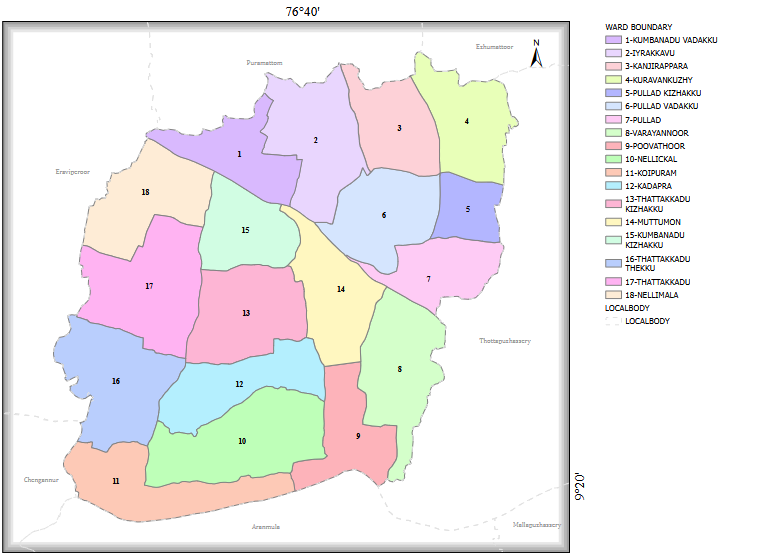Click the Thottapuzhassery neighbor label
Viewport: 760px width, 553px height.
click(x=505, y=341)
